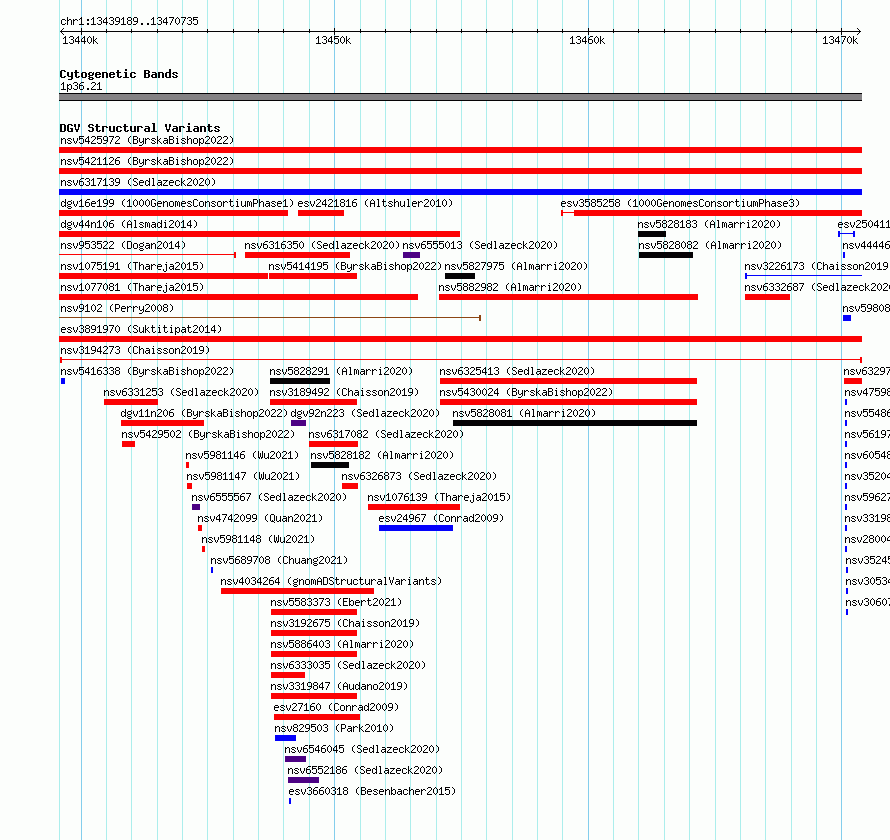Select nsv6316350 (Sedlazeck2020) label
This screenshot has width=890, height=840.
click(x=322, y=245)
